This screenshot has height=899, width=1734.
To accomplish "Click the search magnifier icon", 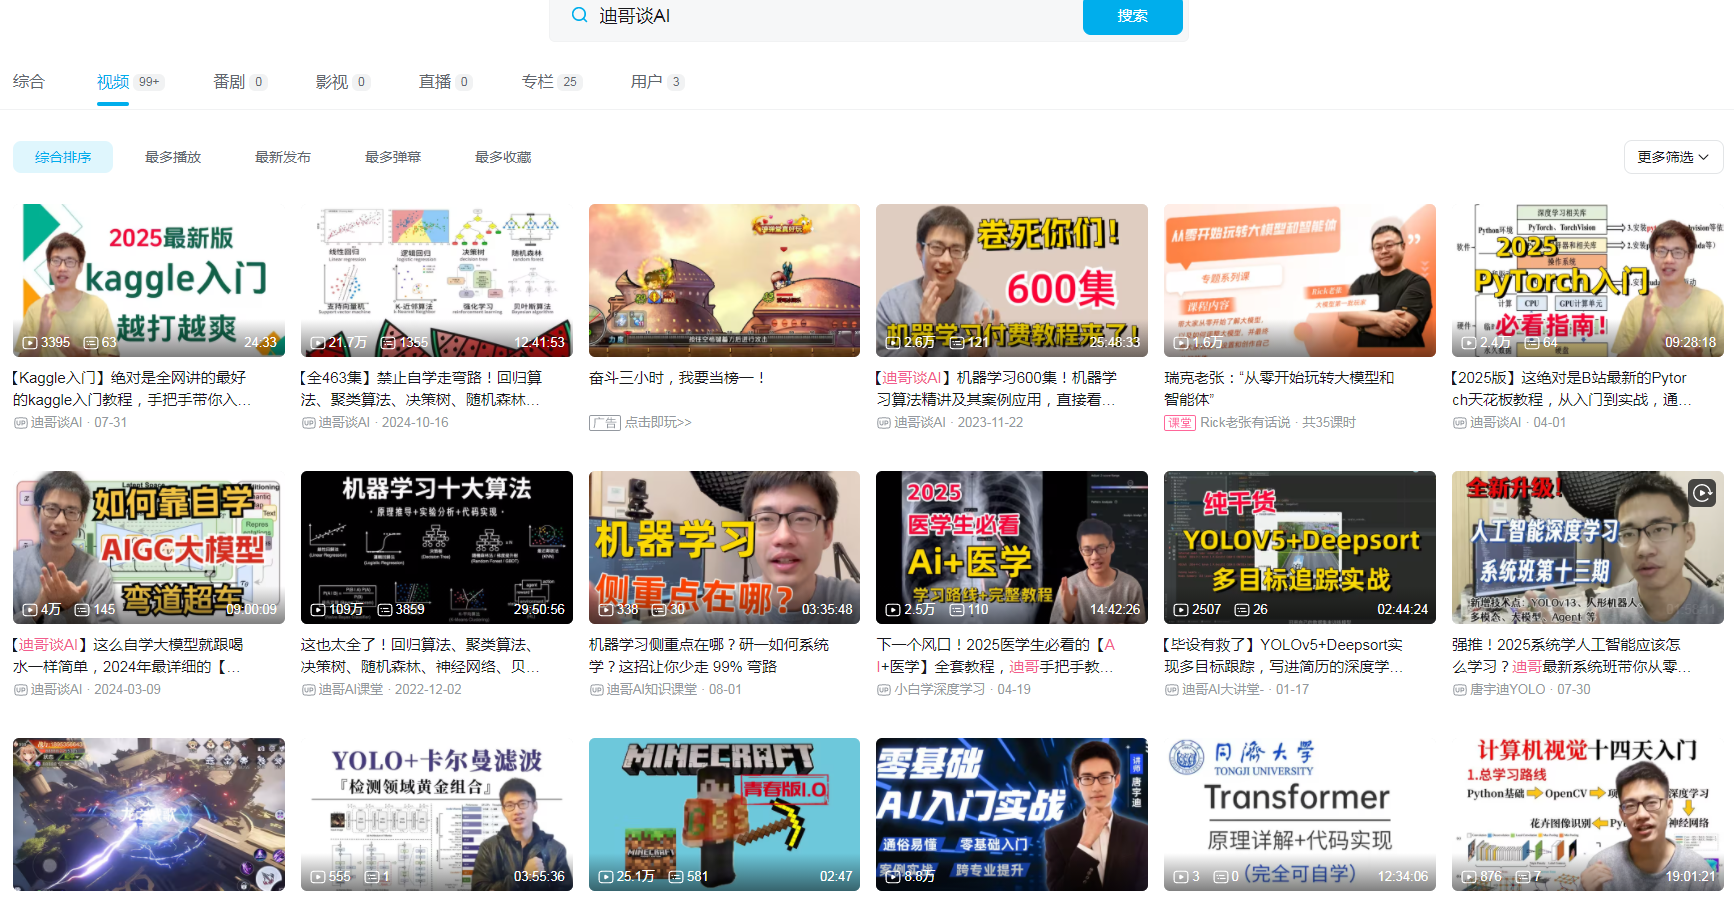I will point(579,15).
